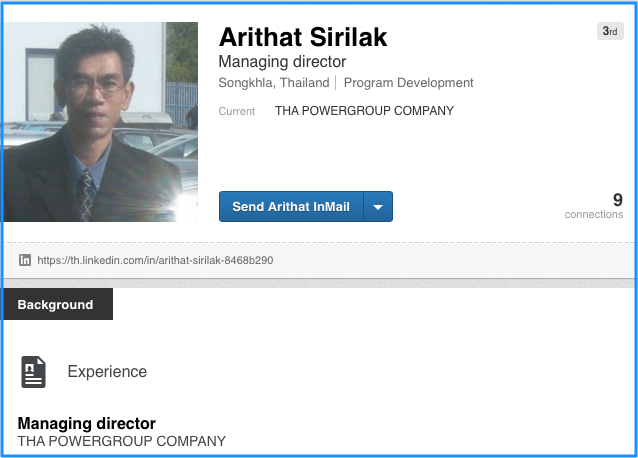Click THA POWERGROUP COMPANY next to Current
638x458 pixels.
coord(364,111)
